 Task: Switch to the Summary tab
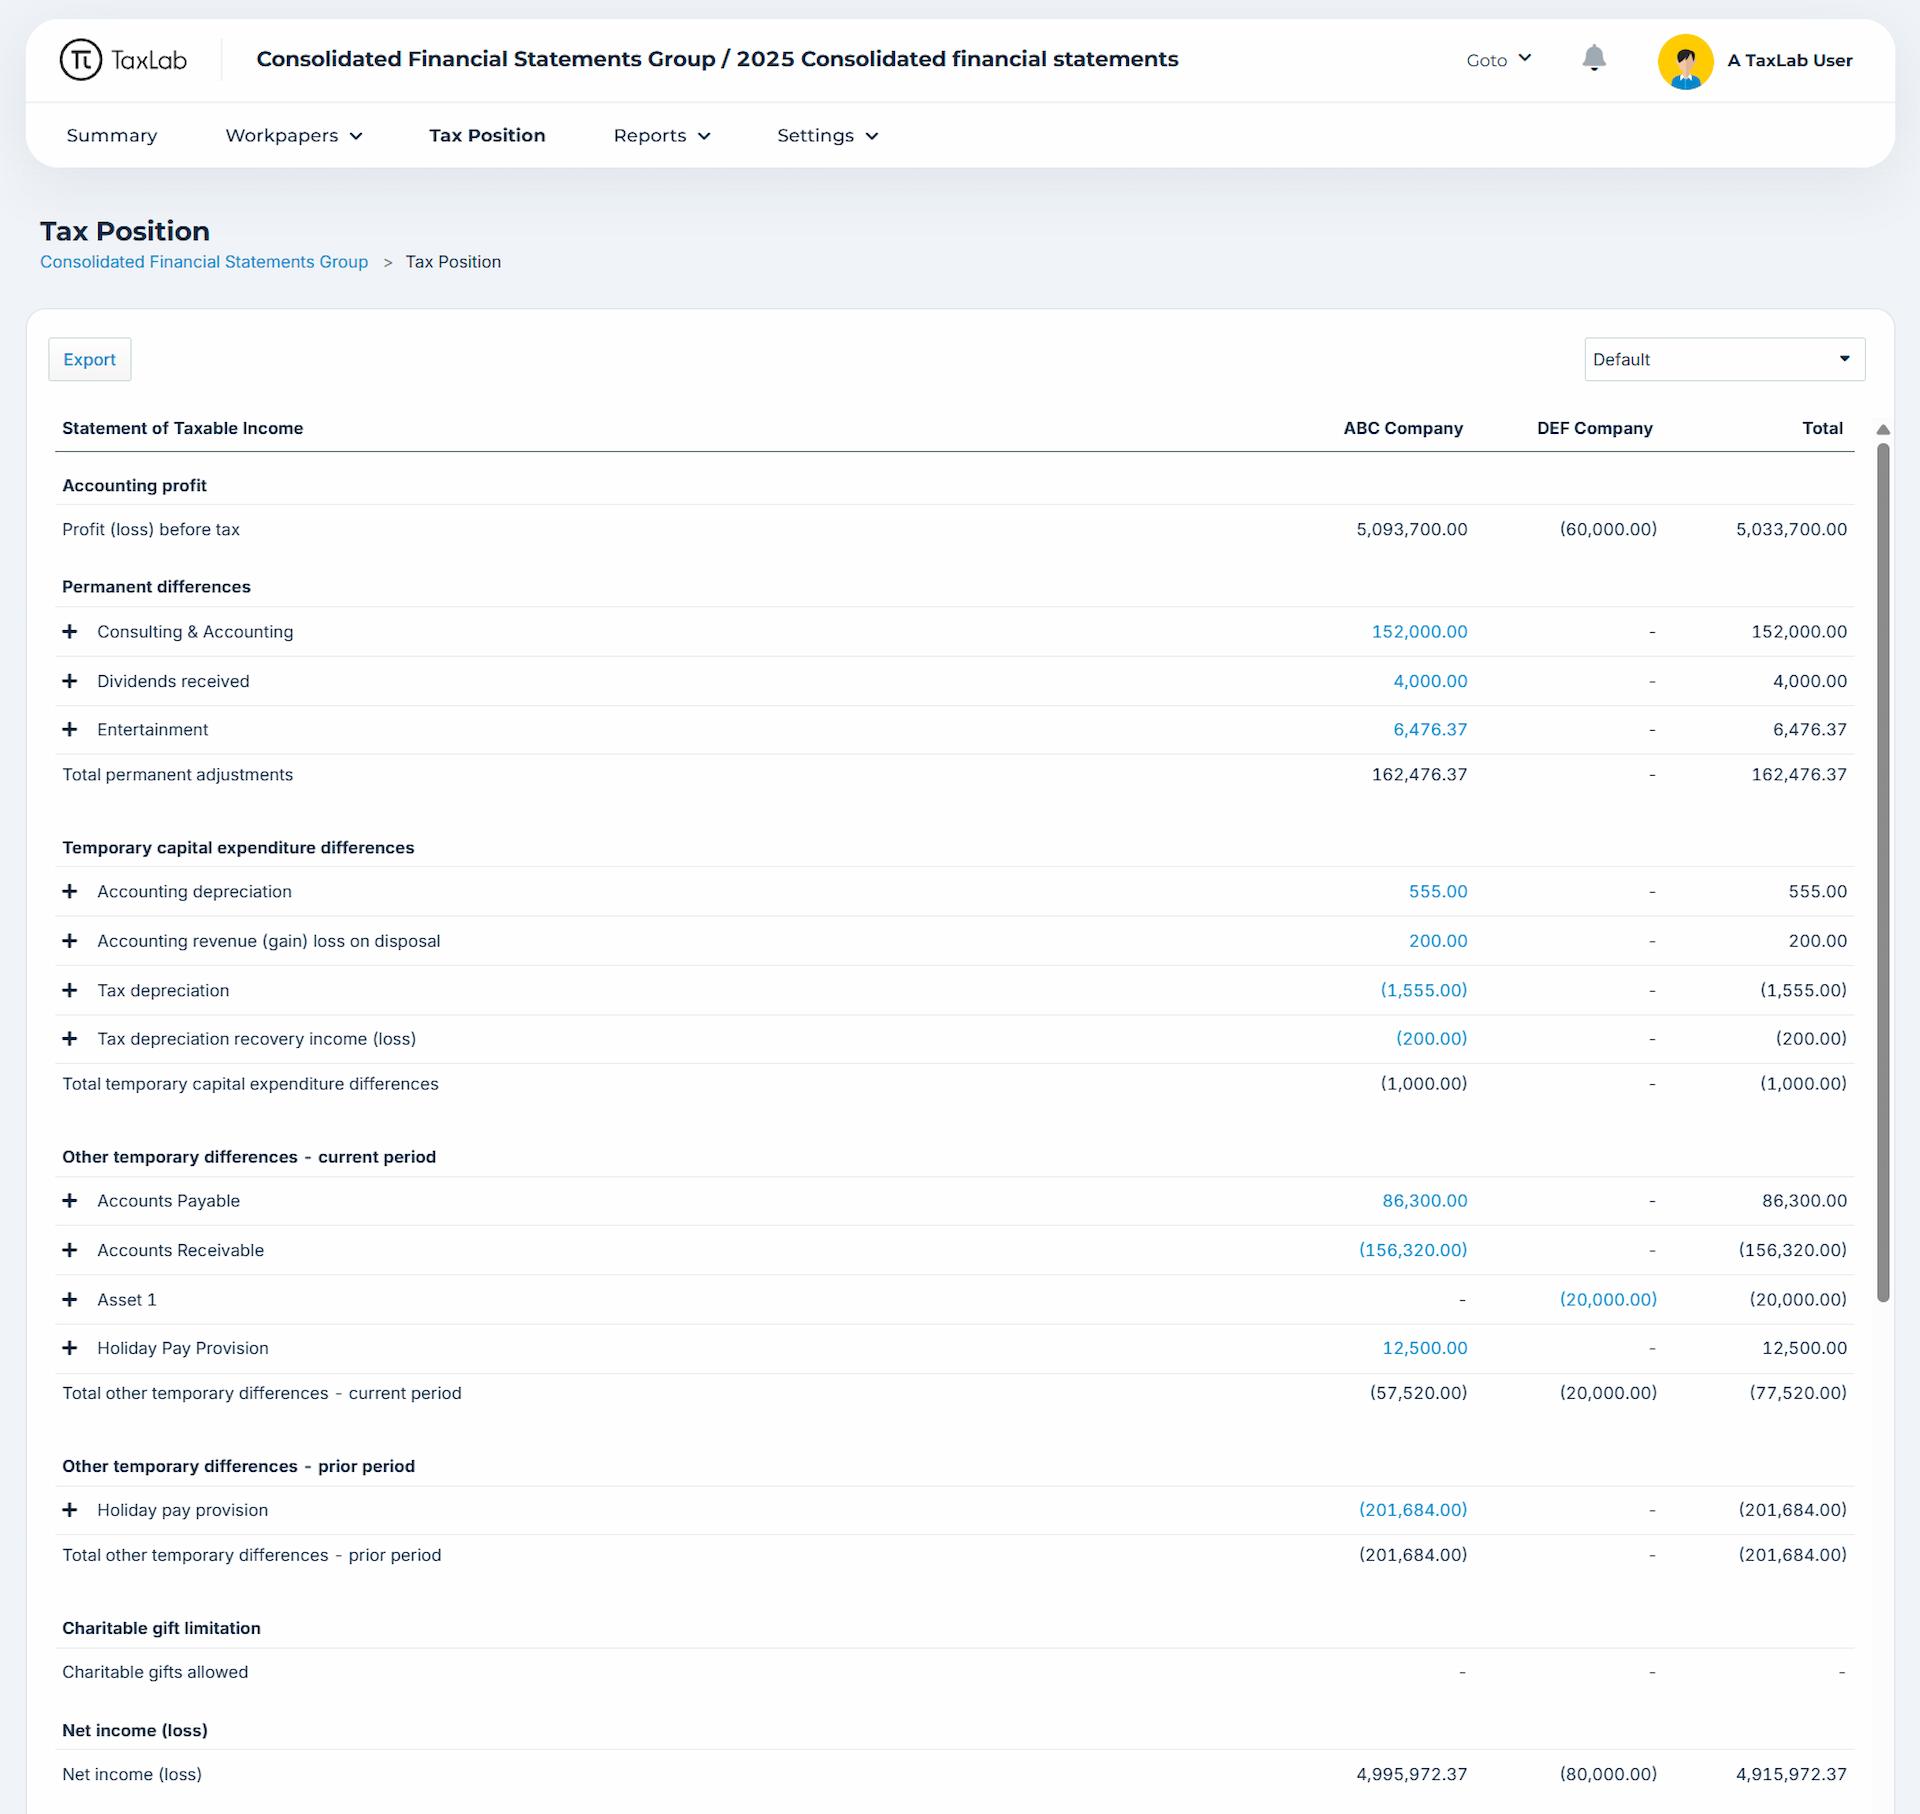(112, 136)
